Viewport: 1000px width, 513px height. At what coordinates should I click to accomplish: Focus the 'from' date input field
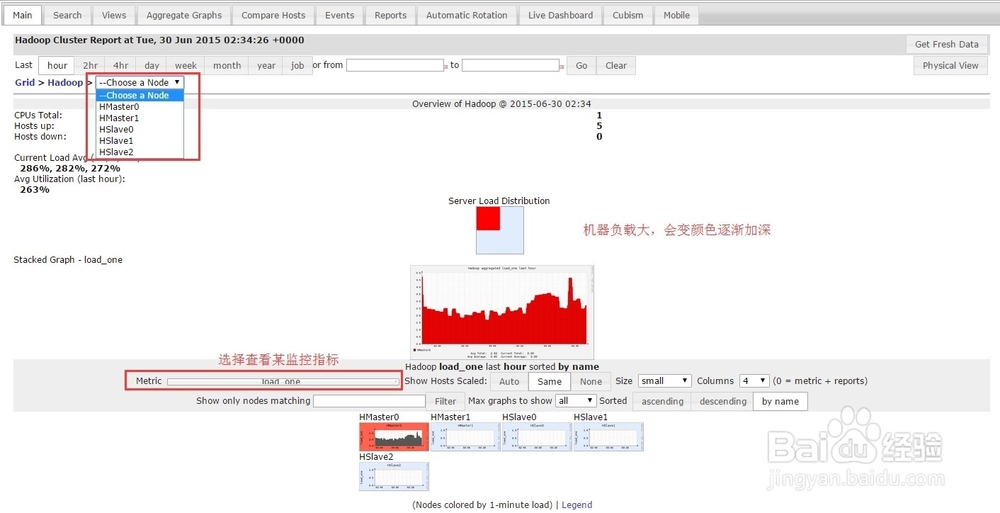click(395, 65)
